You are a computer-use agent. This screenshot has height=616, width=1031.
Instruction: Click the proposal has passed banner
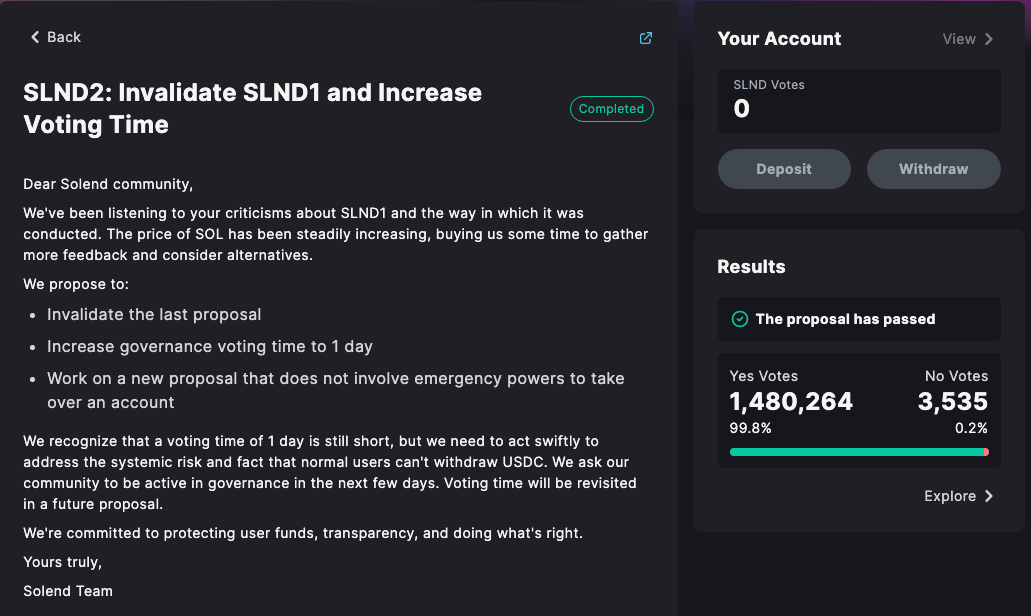coord(859,319)
